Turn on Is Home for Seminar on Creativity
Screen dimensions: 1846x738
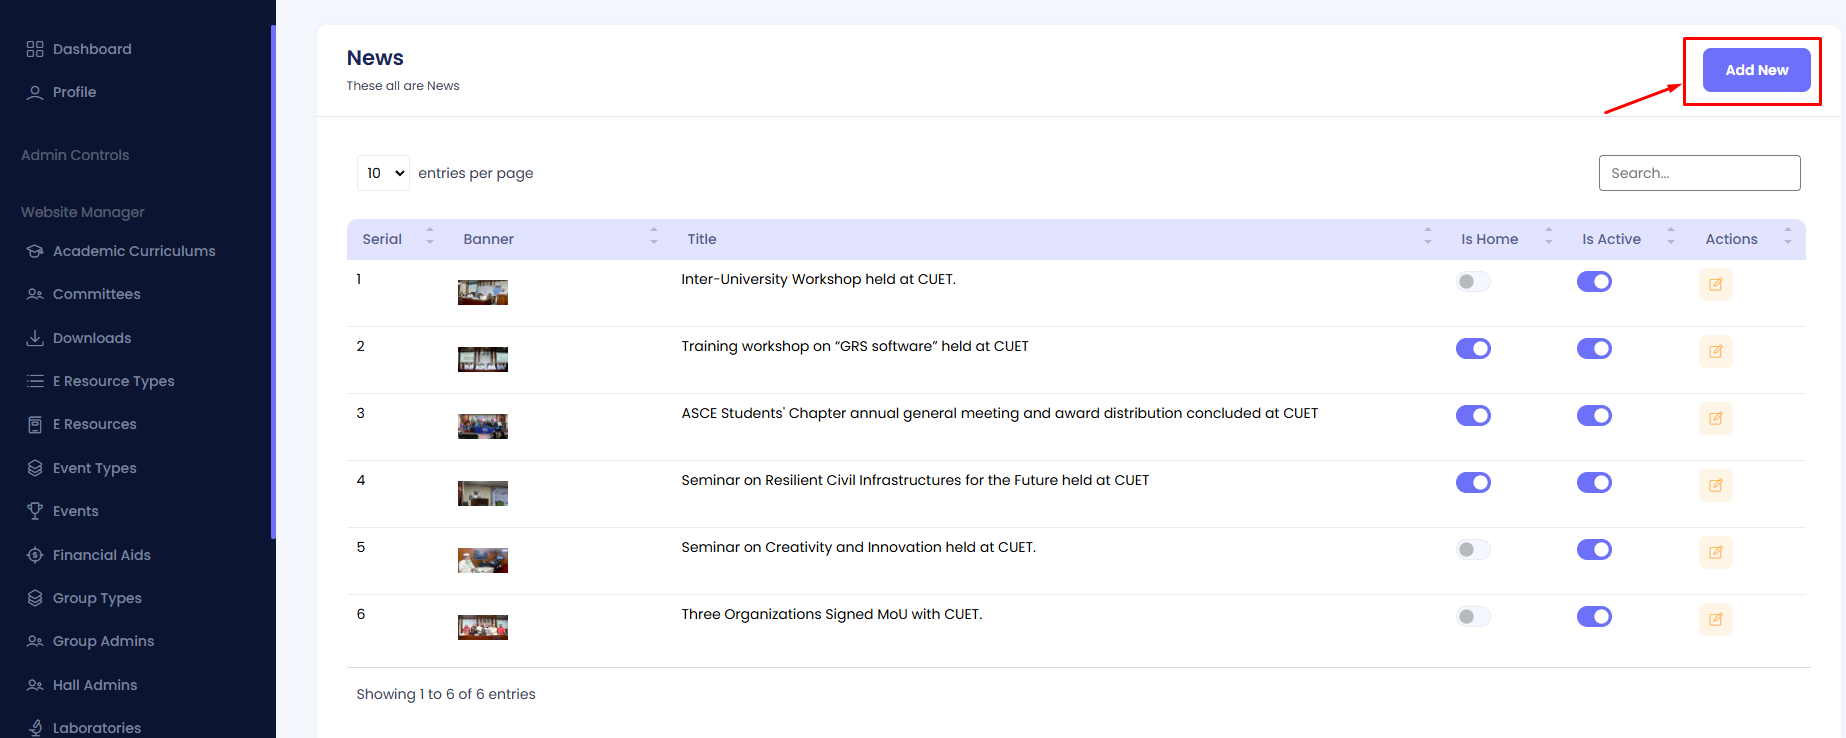point(1473,550)
